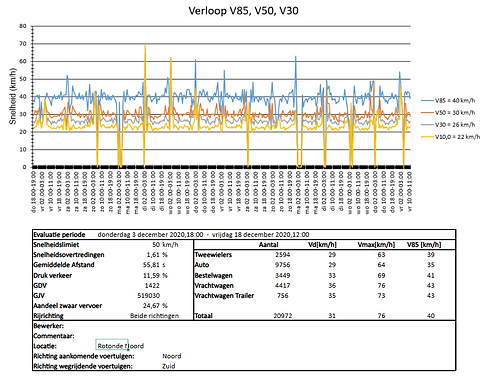Select the 'Bewerker:' label

[49, 326]
